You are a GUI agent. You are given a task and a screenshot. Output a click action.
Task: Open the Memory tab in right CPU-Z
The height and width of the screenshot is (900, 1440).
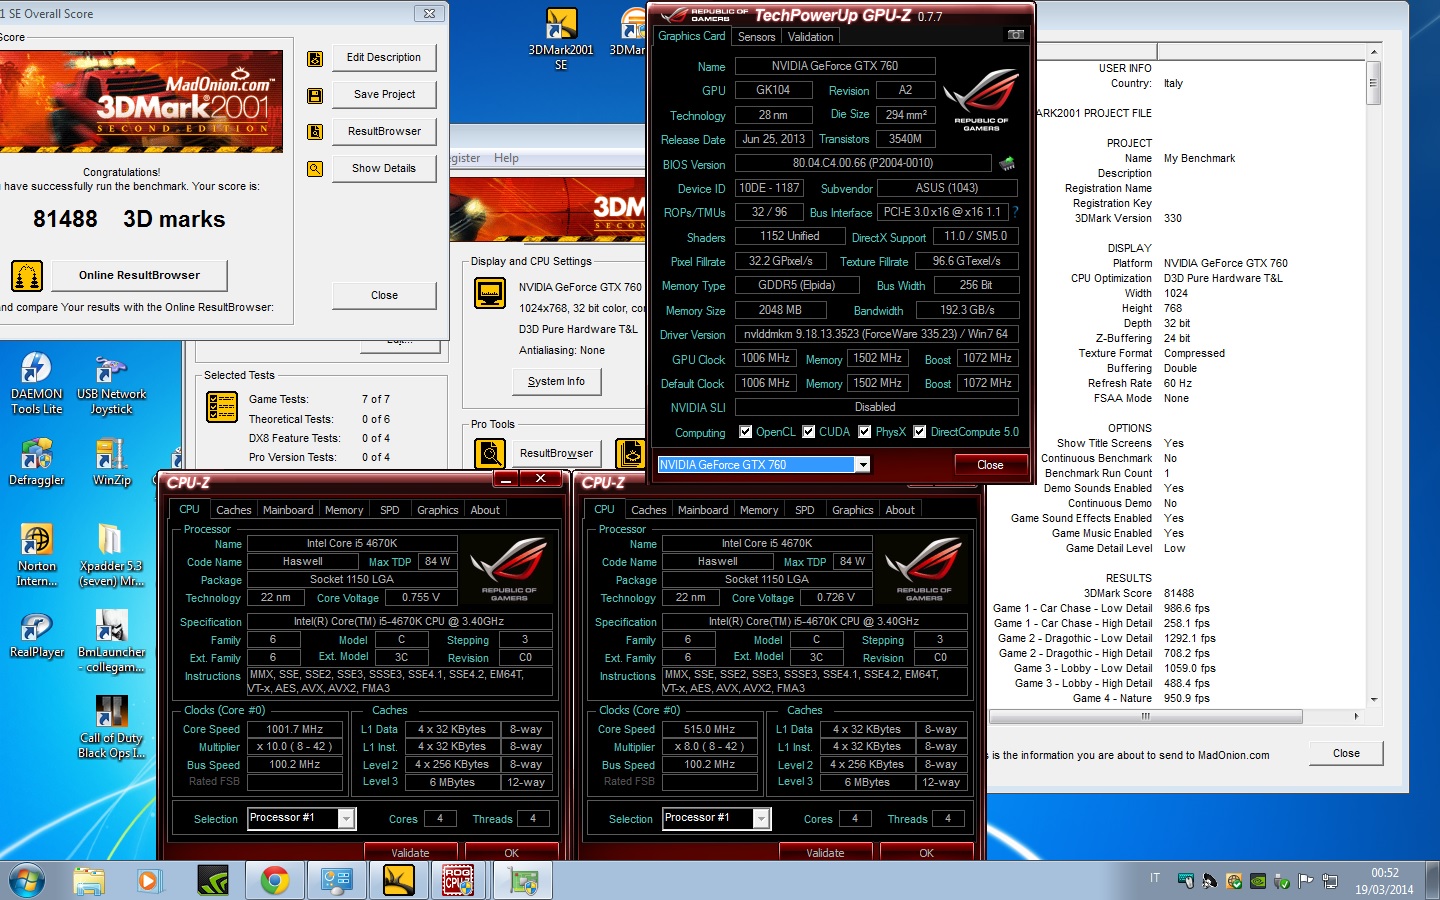pos(759,510)
